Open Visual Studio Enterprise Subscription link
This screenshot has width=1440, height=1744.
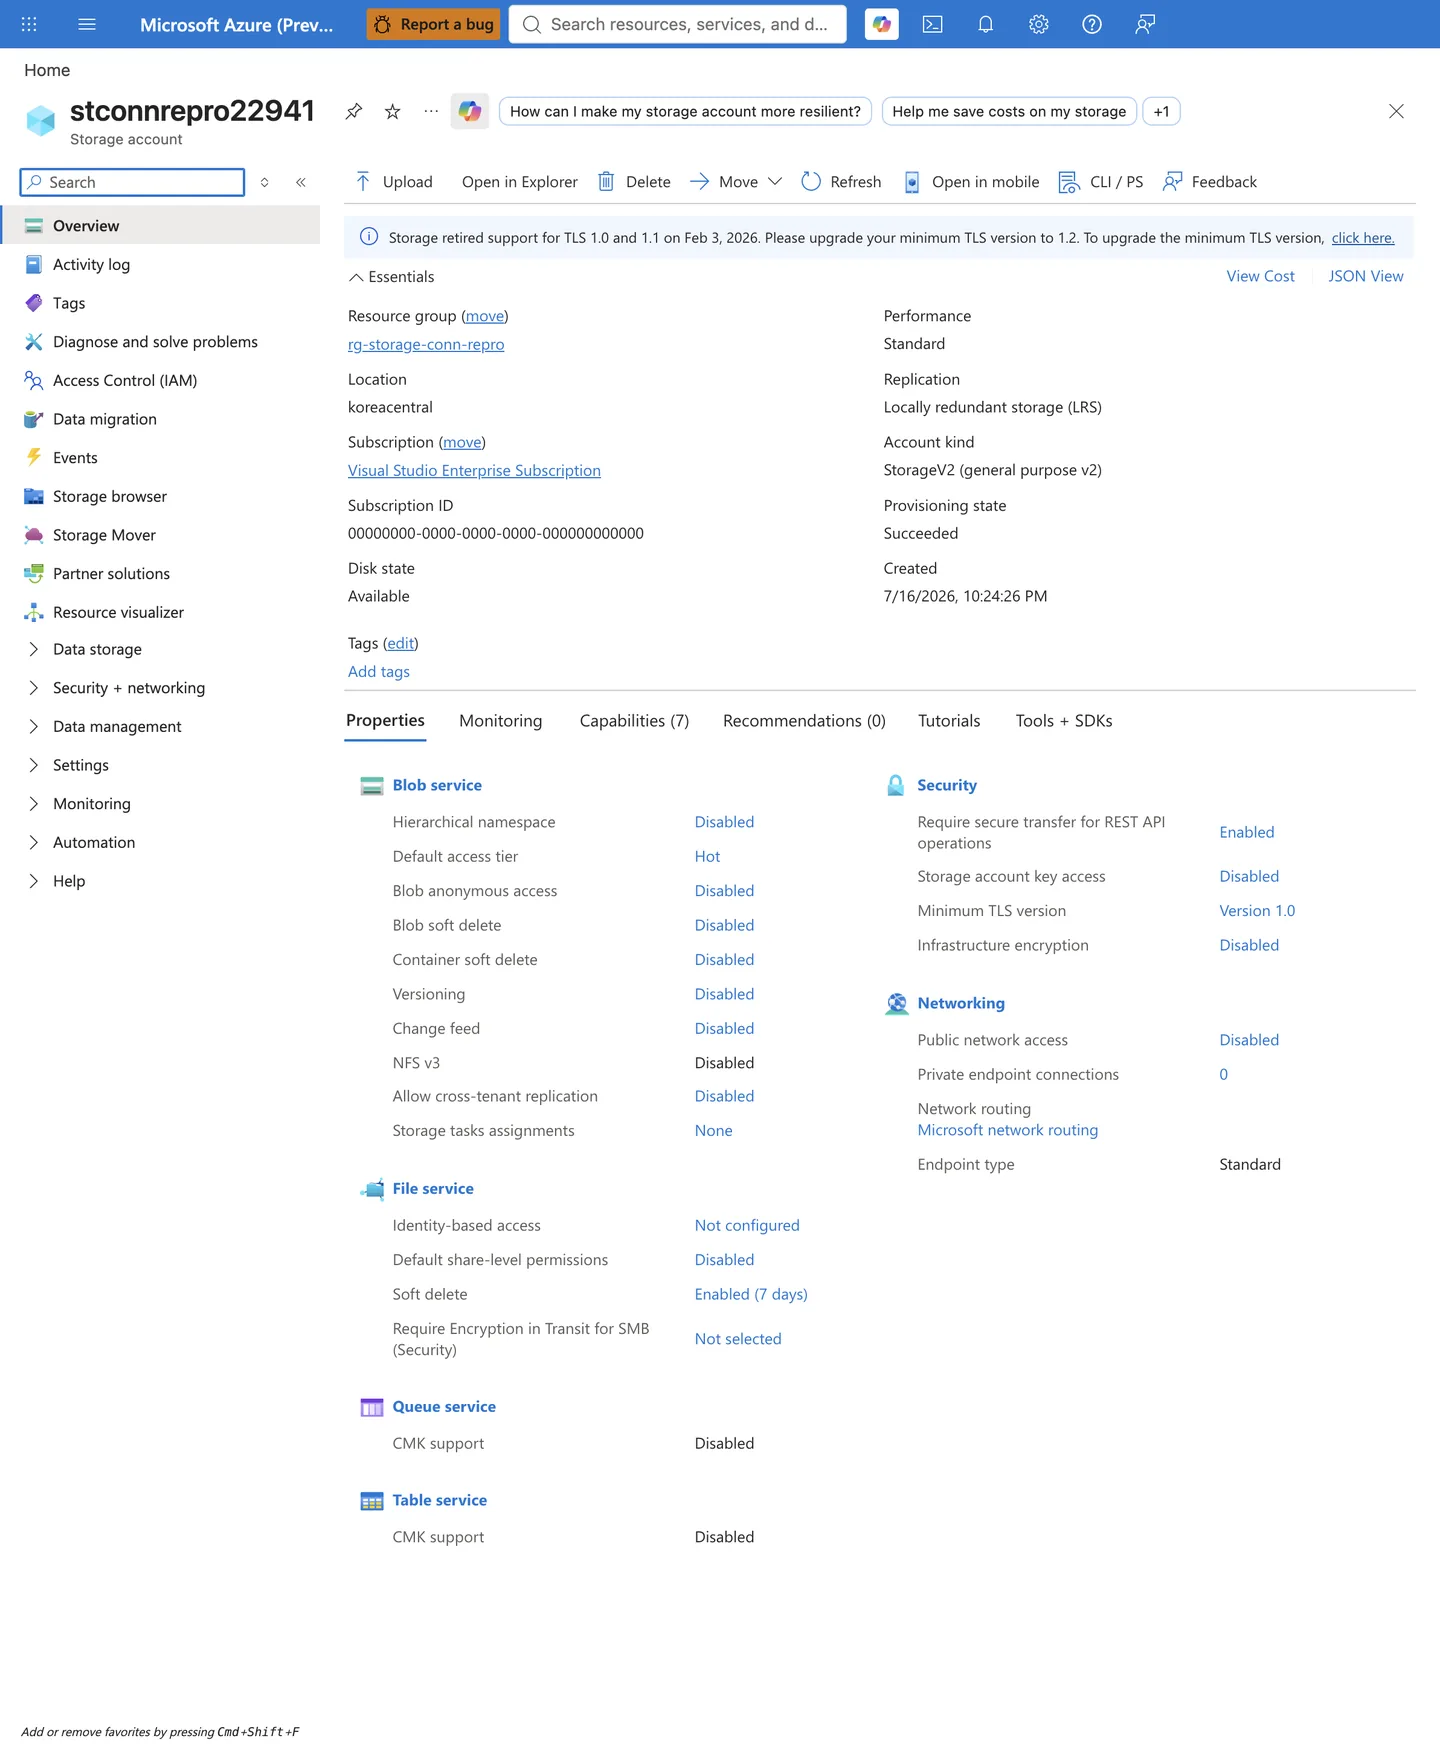[x=474, y=470]
